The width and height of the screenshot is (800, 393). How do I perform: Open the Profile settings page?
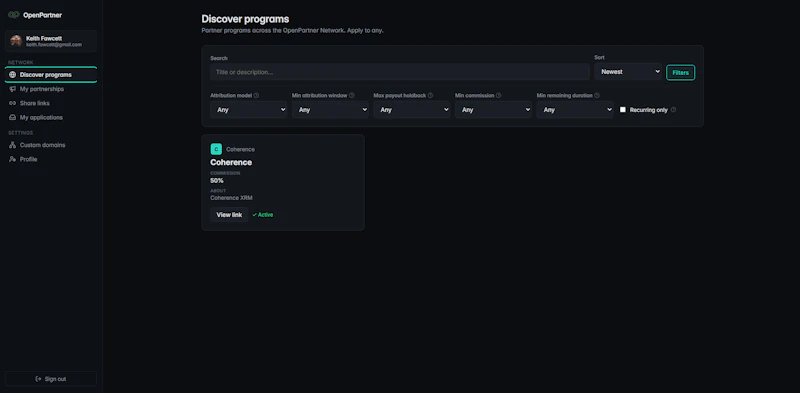(51, 159)
